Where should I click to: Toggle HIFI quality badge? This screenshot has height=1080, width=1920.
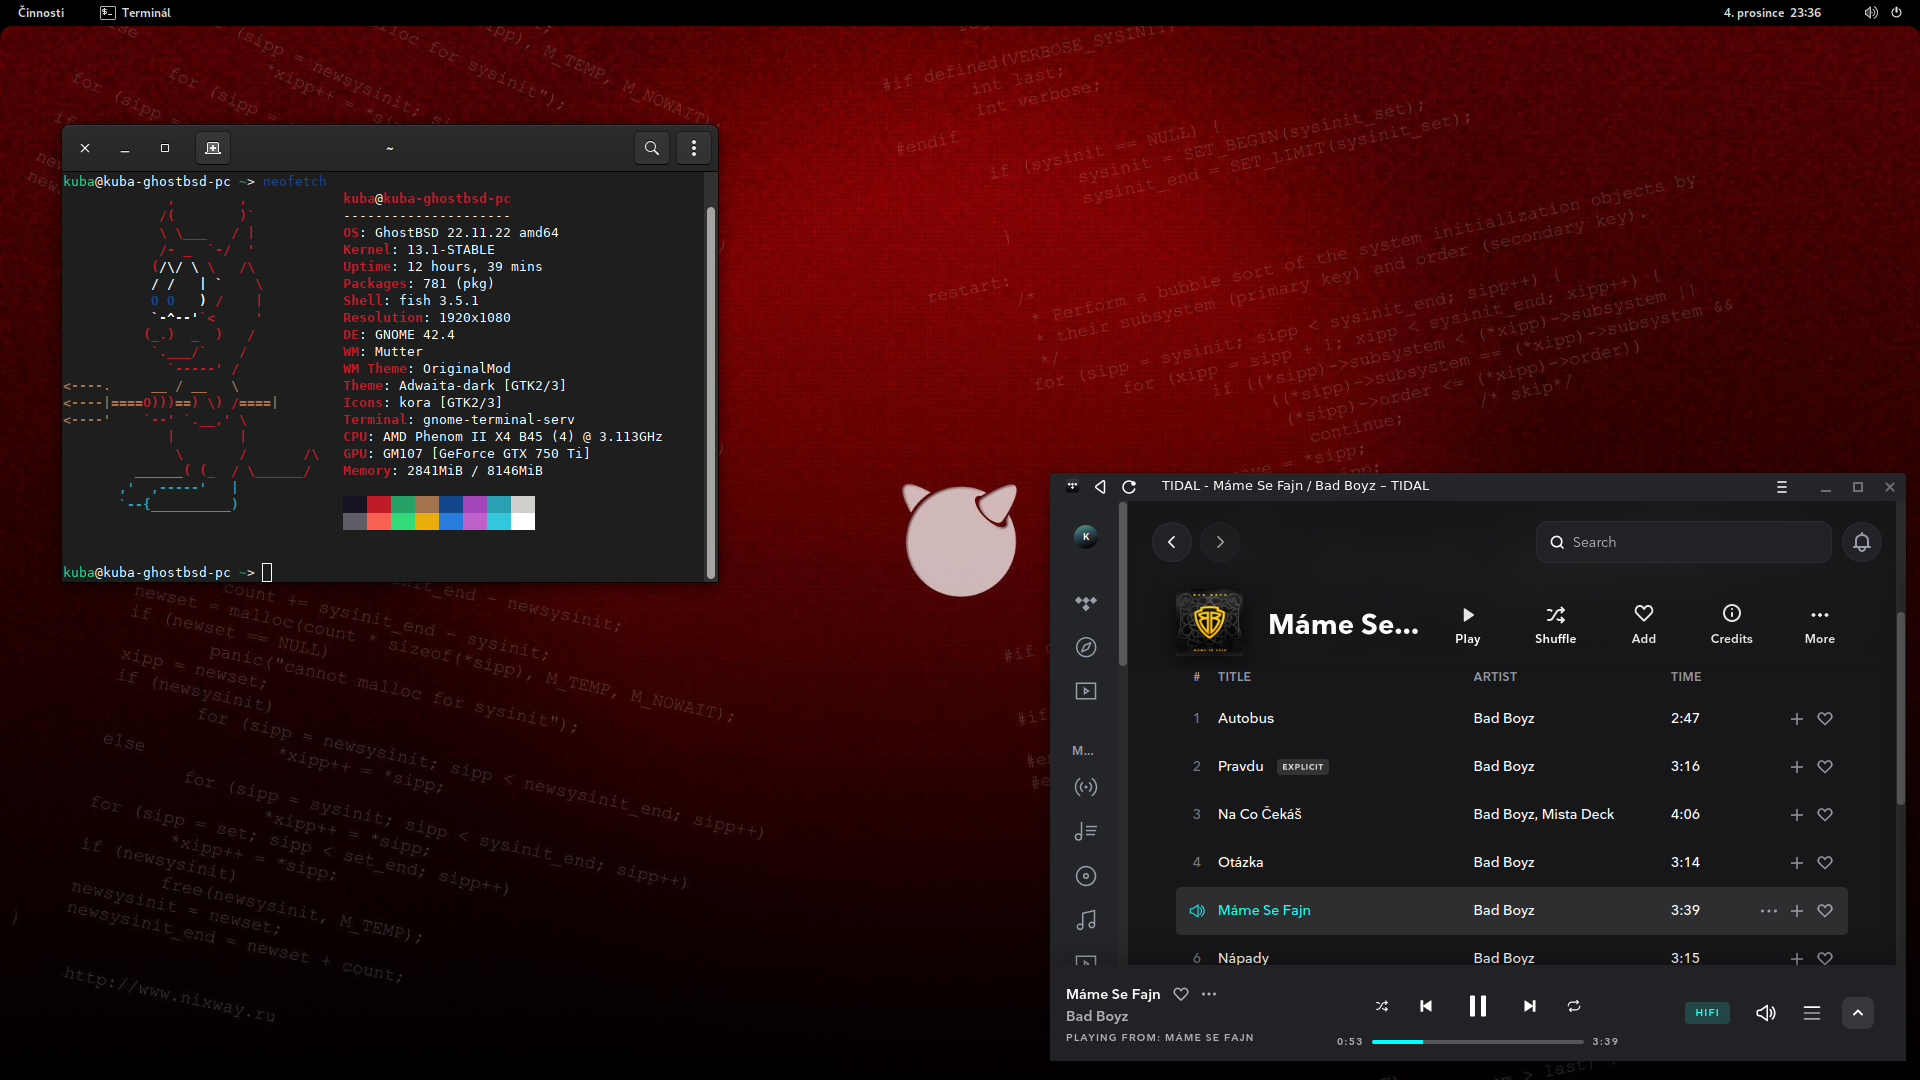click(x=1707, y=1013)
